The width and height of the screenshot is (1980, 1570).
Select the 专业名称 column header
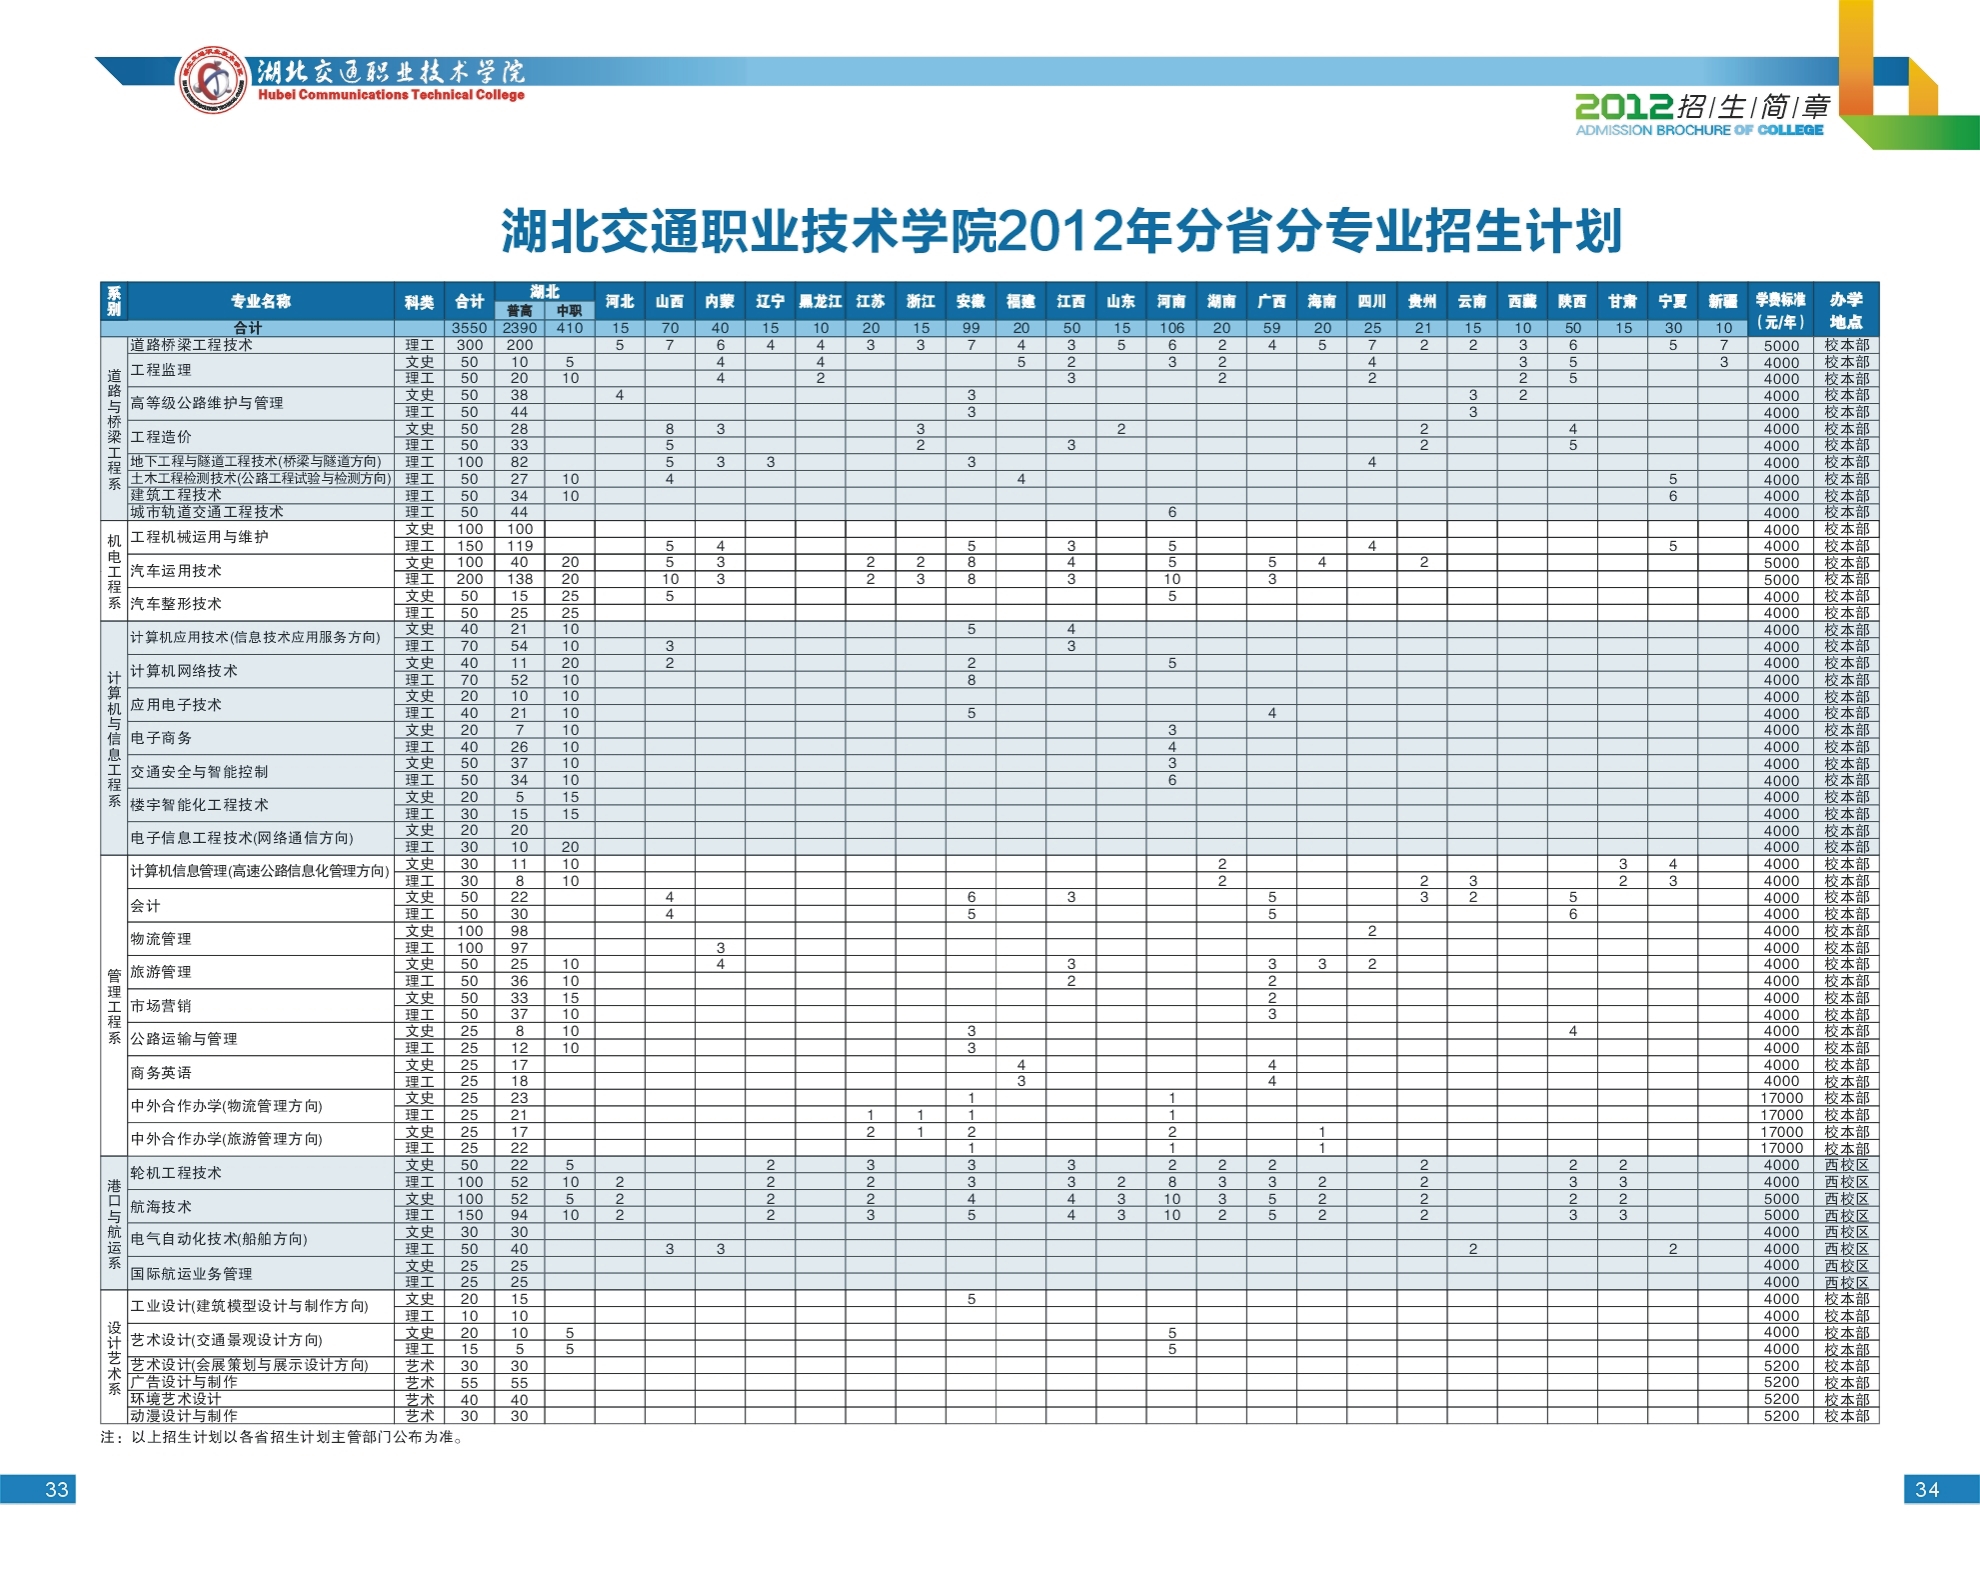pyautogui.click(x=261, y=301)
